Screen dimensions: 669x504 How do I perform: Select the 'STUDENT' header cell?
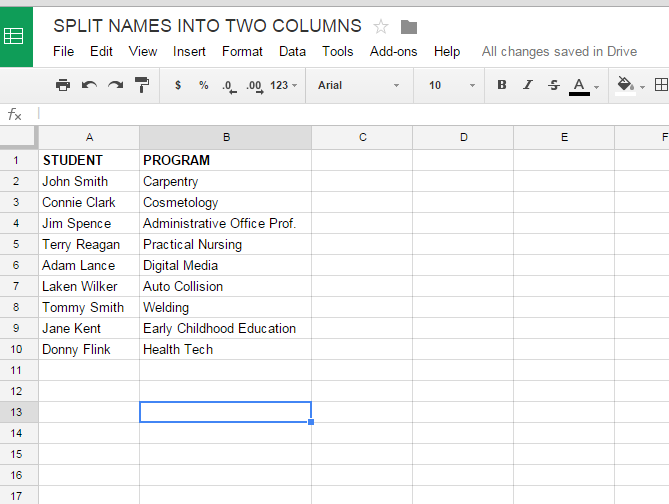pyautogui.click(x=89, y=160)
